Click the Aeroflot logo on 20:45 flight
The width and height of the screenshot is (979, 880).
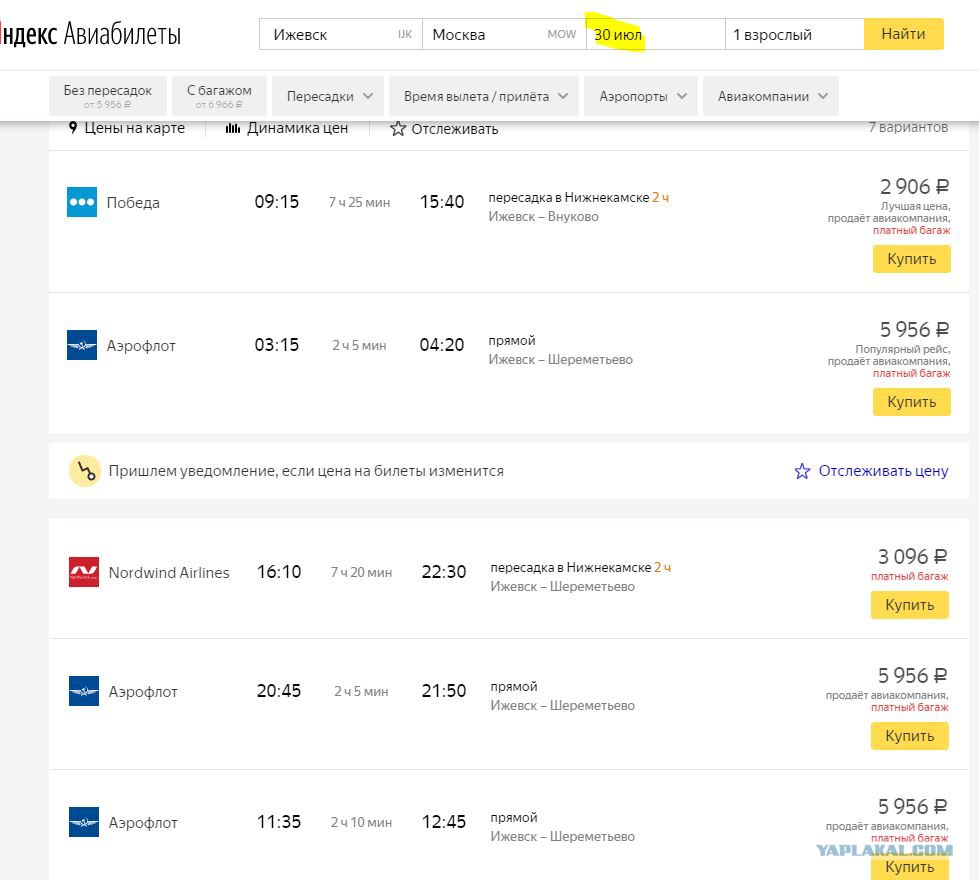[x=84, y=691]
